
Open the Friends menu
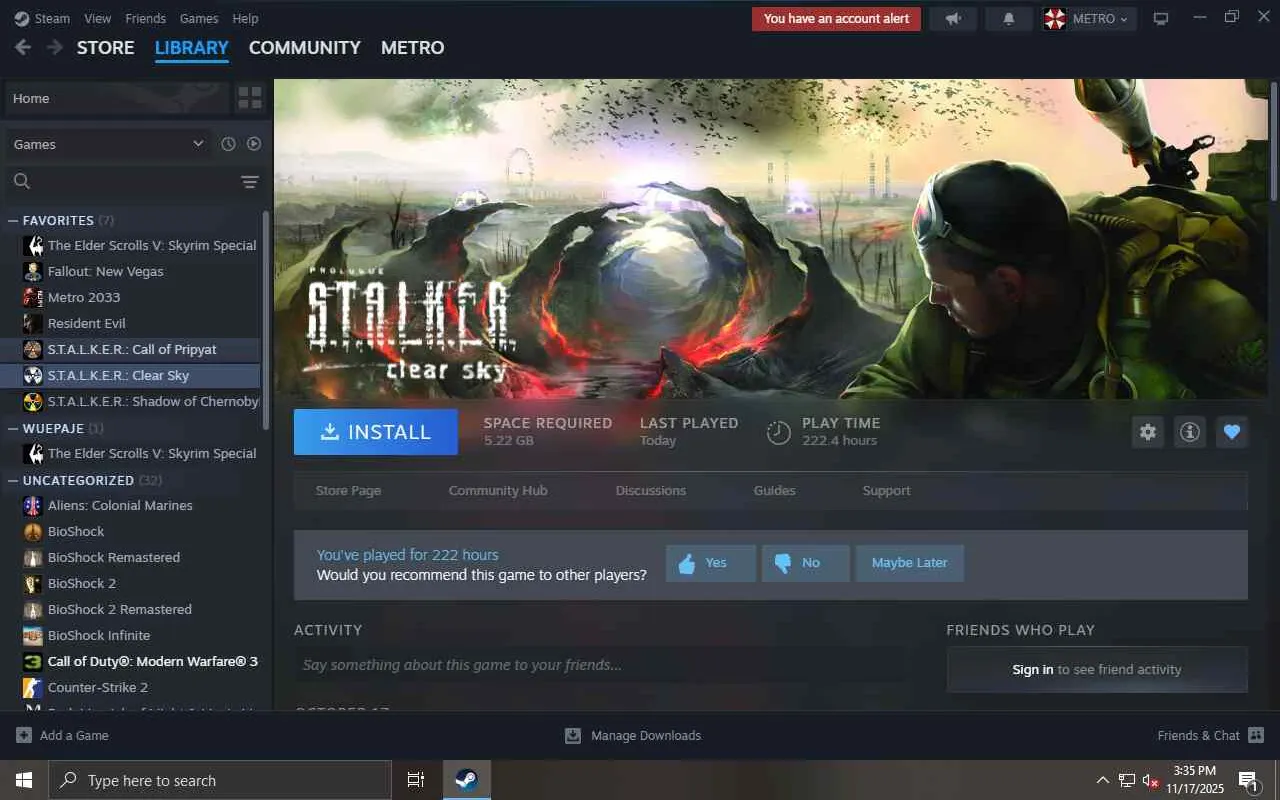click(146, 19)
